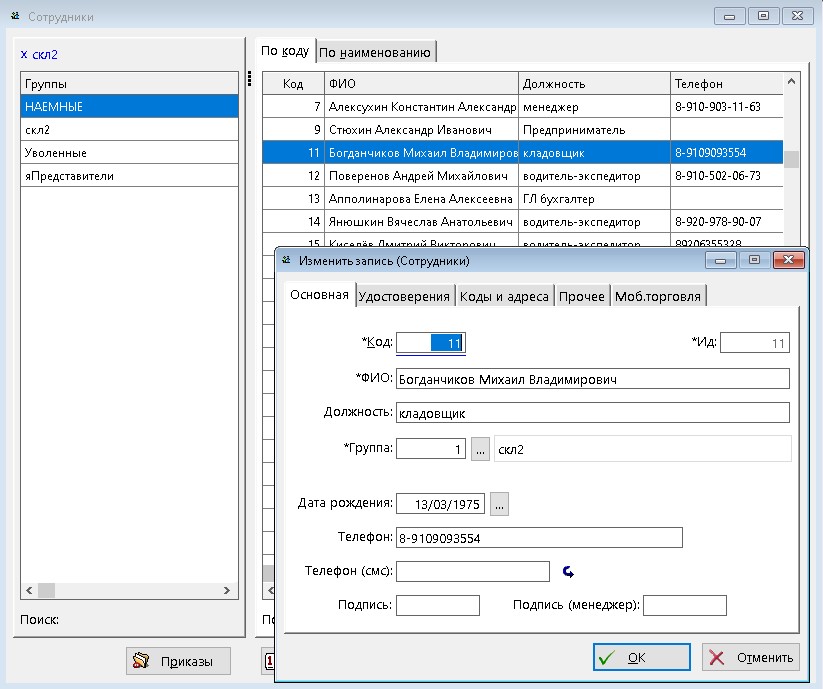Click into the ФИО text field
This screenshot has width=823, height=689.
592,379
